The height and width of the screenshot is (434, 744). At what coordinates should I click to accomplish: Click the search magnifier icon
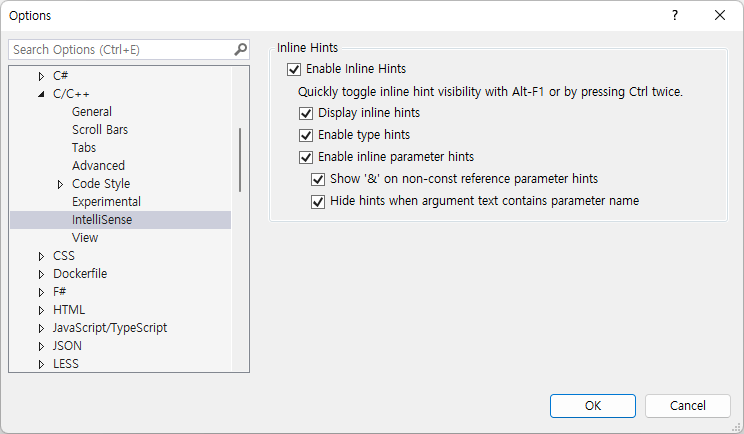point(240,49)
